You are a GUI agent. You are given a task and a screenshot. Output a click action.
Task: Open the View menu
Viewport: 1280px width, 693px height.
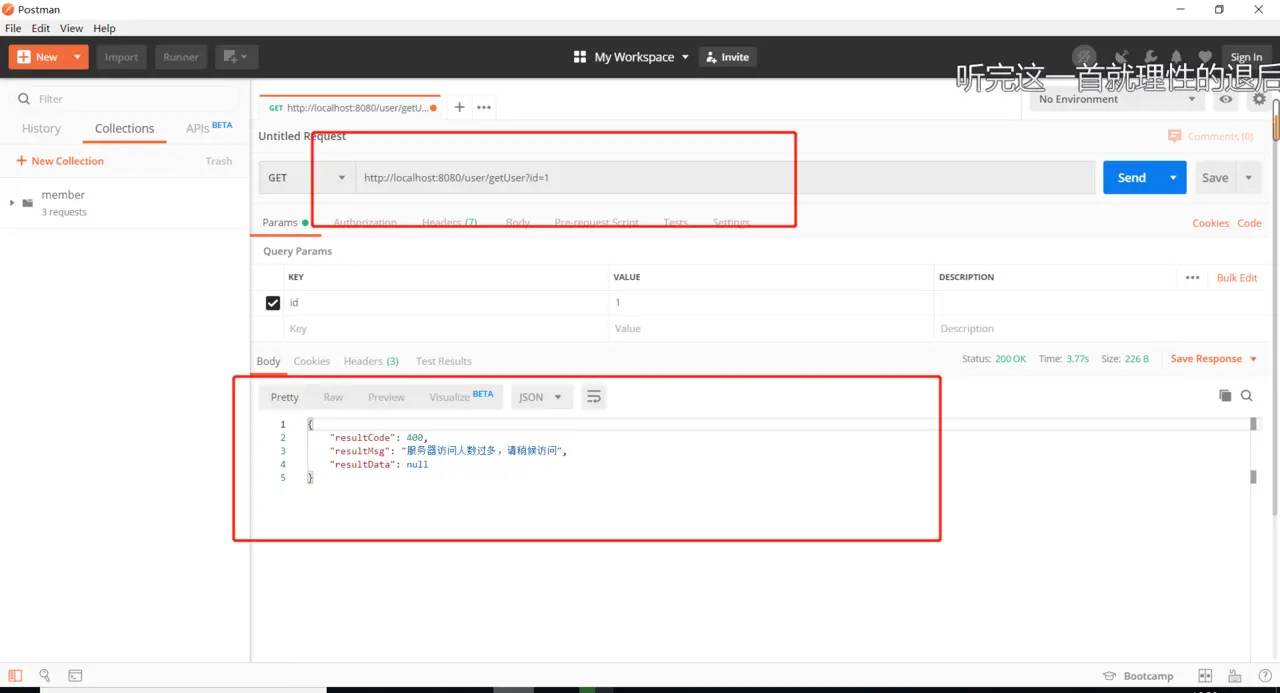(x=72, y=28)
